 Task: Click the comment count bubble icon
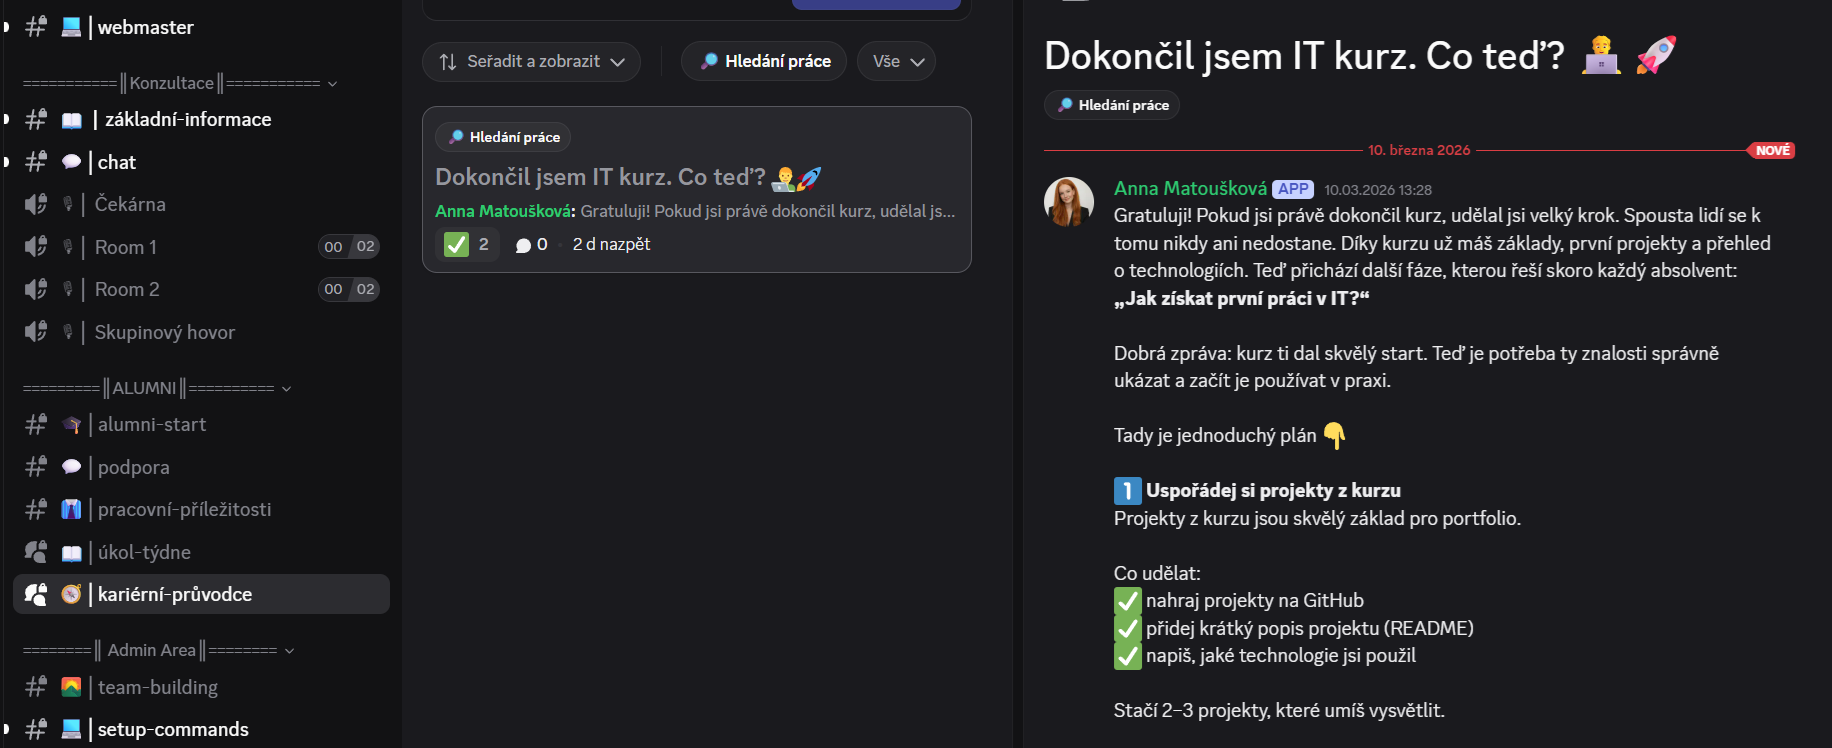(x=523, y=245)
